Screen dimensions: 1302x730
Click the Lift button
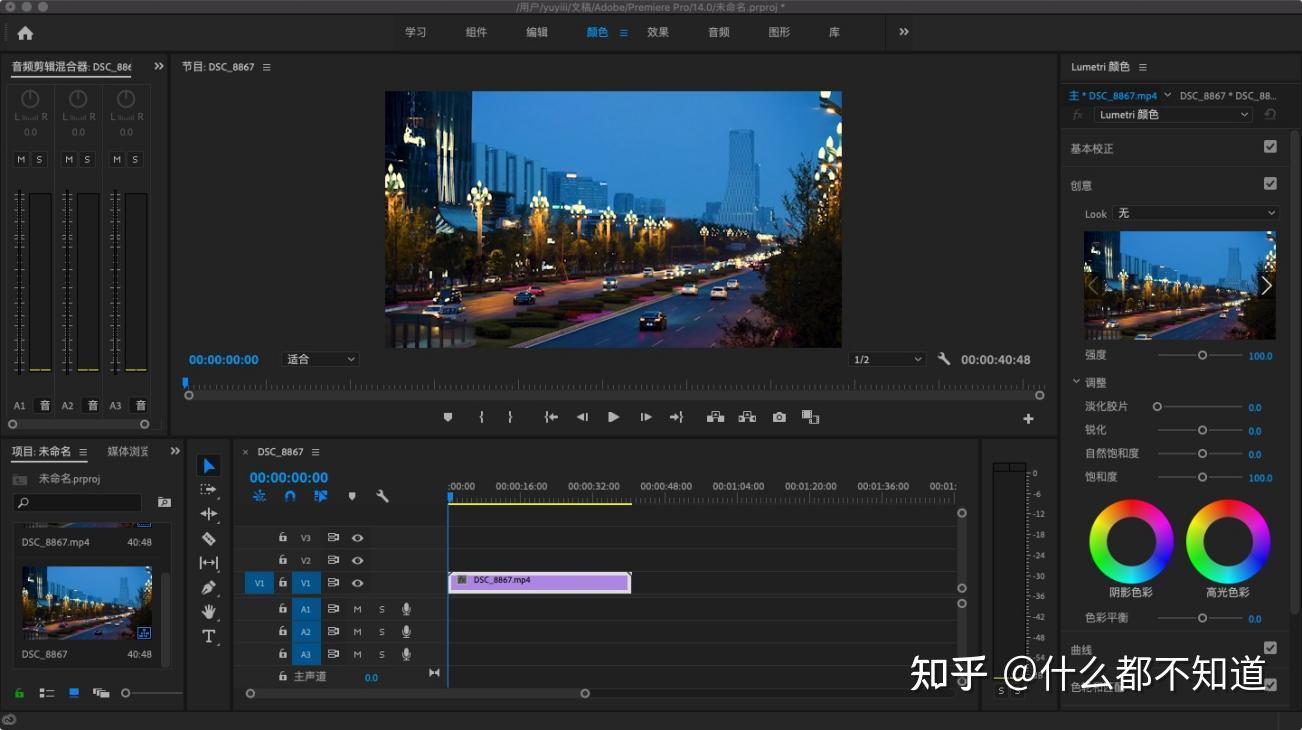click(x=715, y=417)
